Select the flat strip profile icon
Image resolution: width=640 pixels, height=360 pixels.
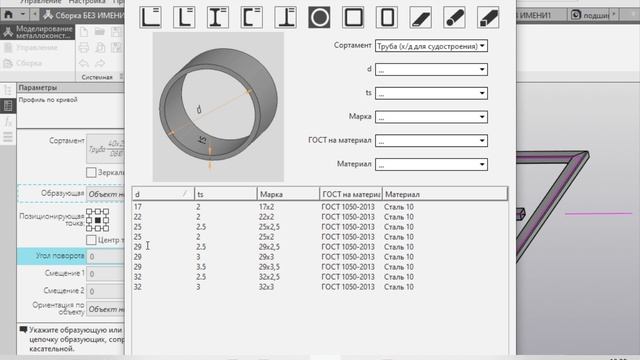421,18
